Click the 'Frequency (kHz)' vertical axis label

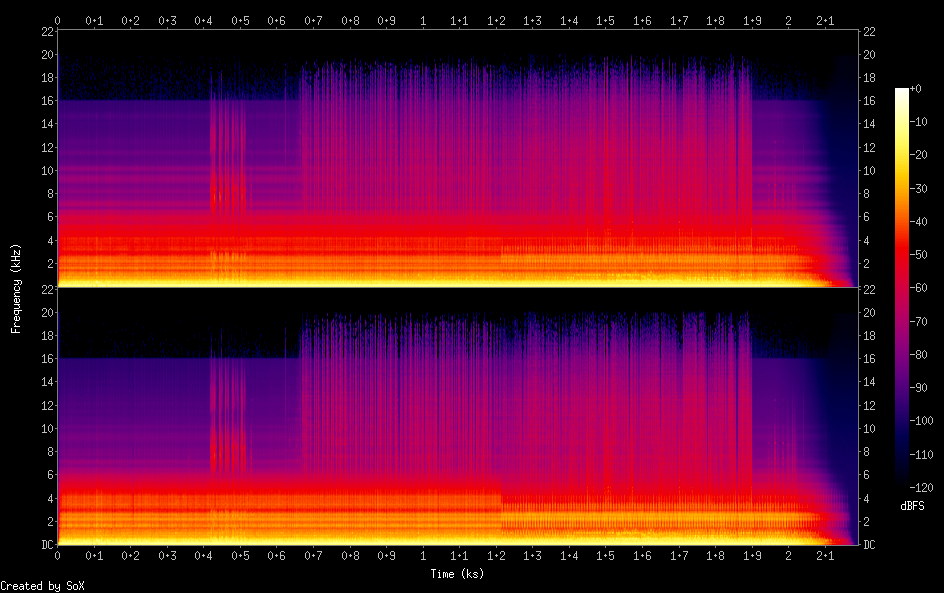tap(16, 287)
